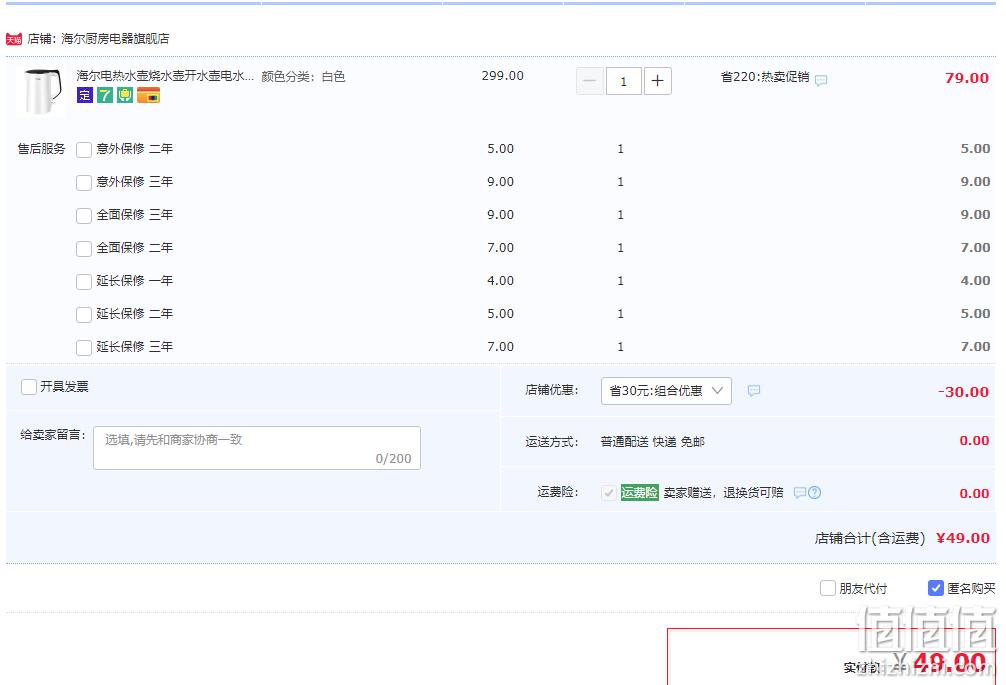This screenshot has height=685, width=1006.
Task: Click the 颜色分类:白色 color text
Action: point(303,77)
